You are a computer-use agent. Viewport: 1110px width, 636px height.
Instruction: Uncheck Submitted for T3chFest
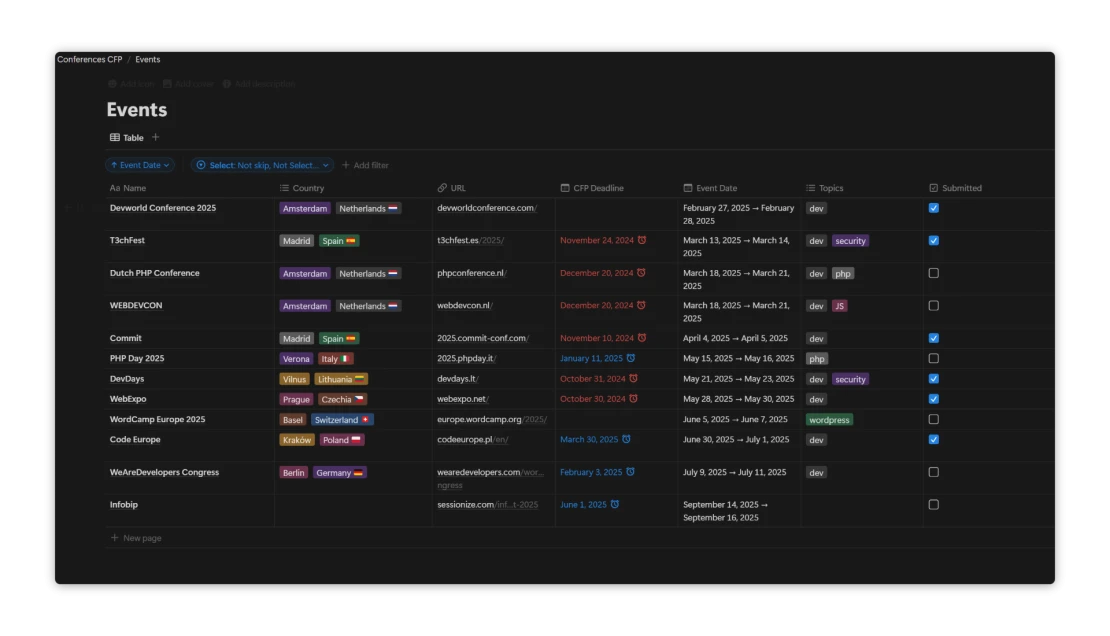[x=934, y=241]
